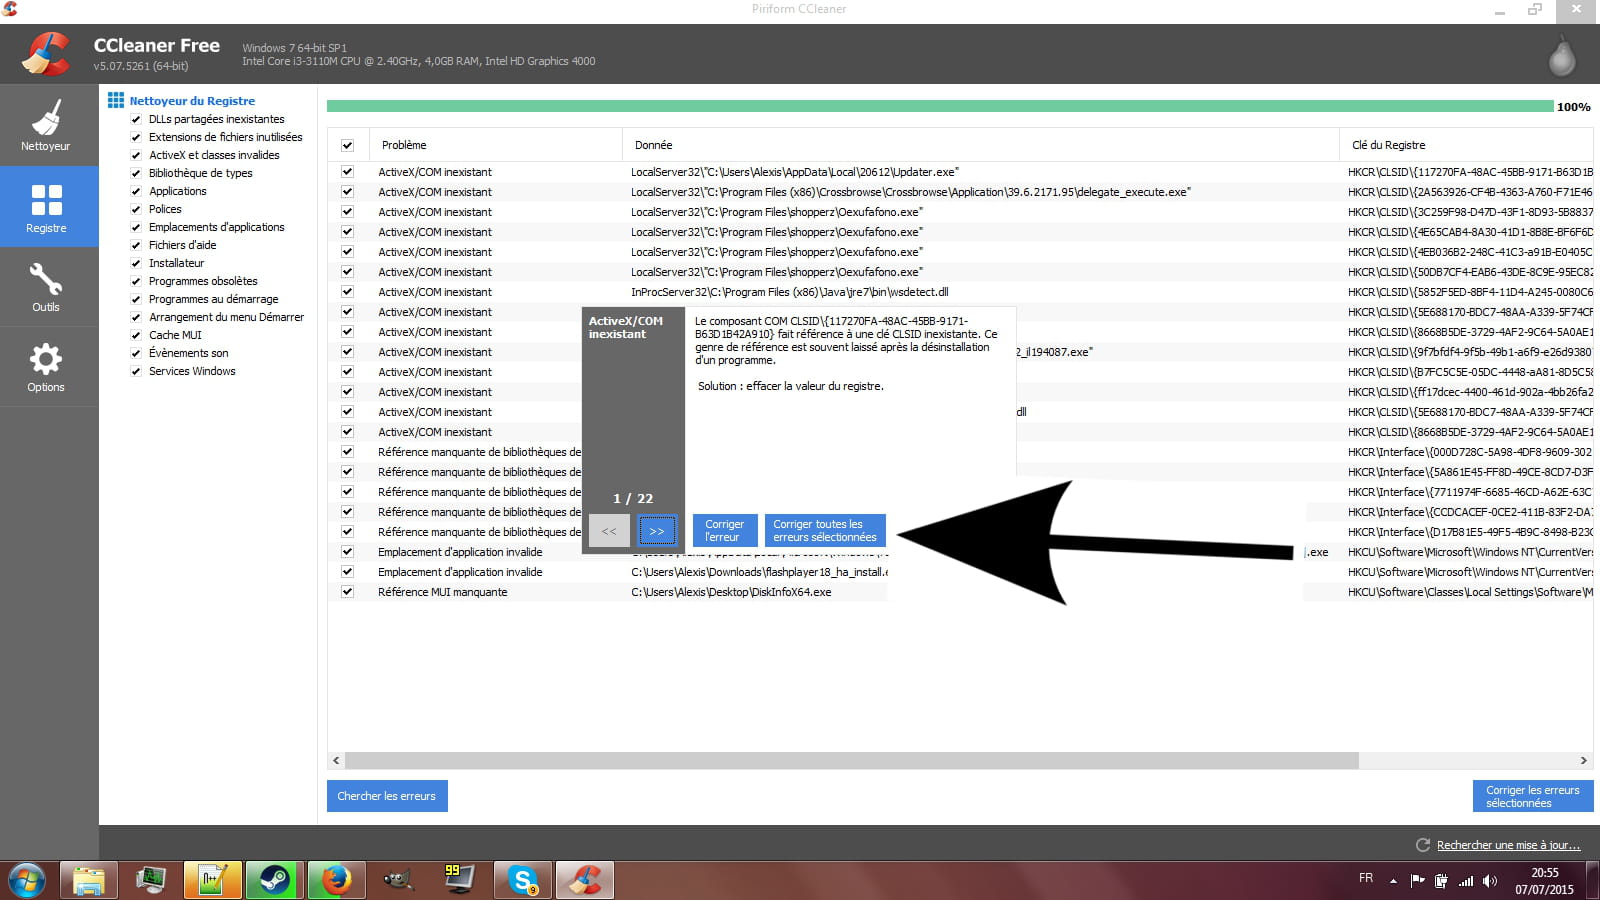Click right arrow of horizontal scrollbar
Screen dimensions: 1600x900
(x=1583, y=761)
